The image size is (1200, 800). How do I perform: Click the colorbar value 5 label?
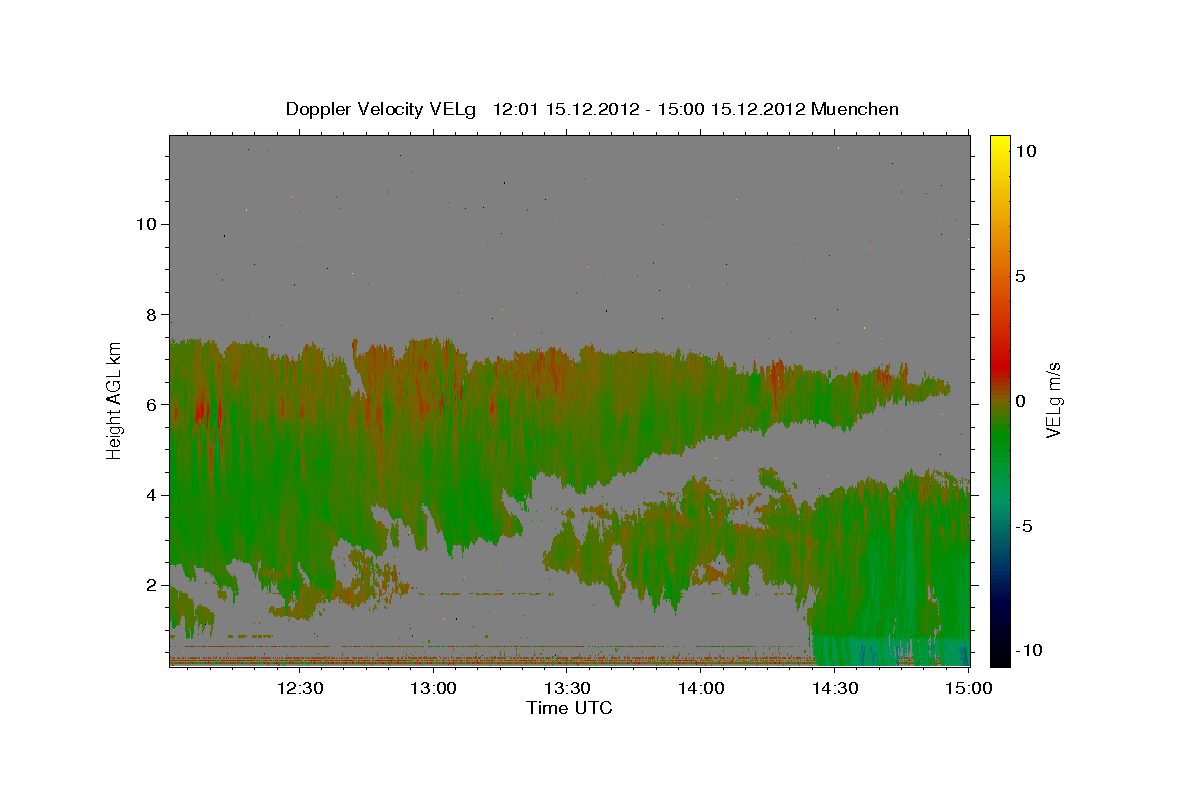point(1020,276)
